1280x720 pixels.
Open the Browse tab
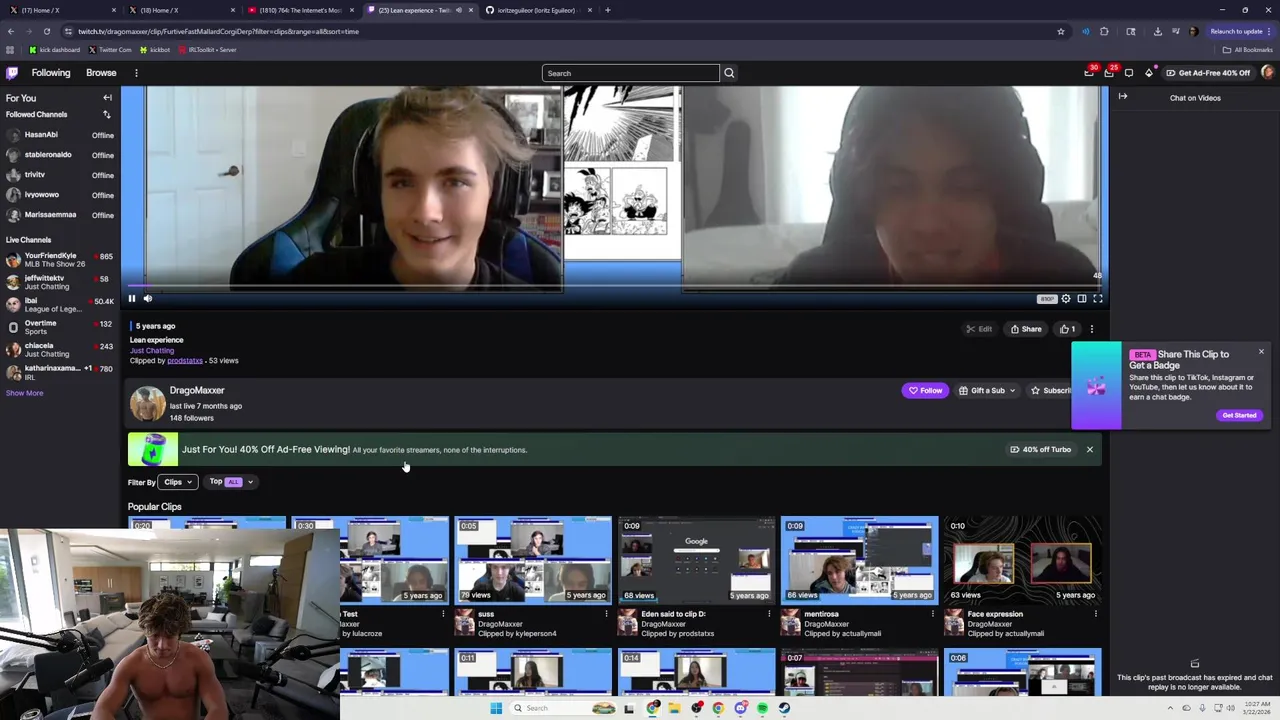(101, 73)
